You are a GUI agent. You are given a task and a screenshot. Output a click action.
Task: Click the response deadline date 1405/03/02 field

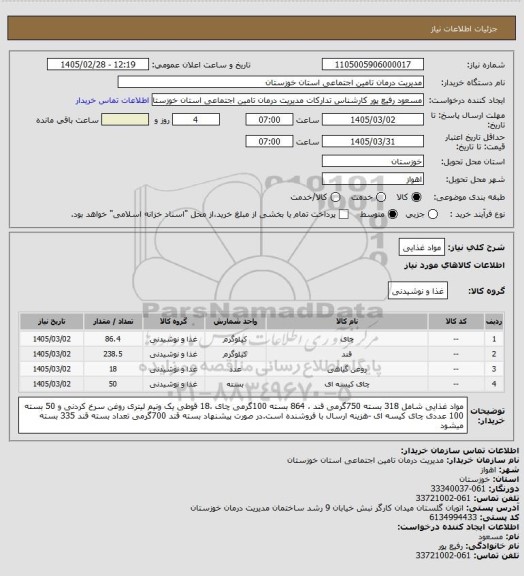373,120
